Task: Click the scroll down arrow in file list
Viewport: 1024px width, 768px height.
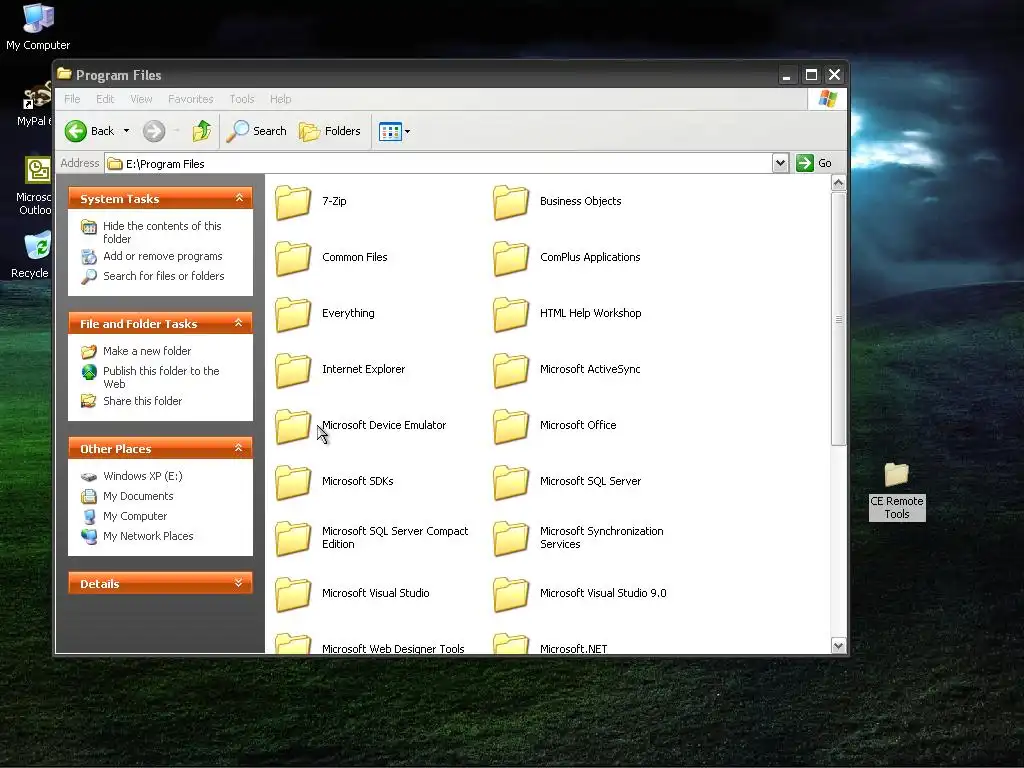Action: tap(839, 646)
